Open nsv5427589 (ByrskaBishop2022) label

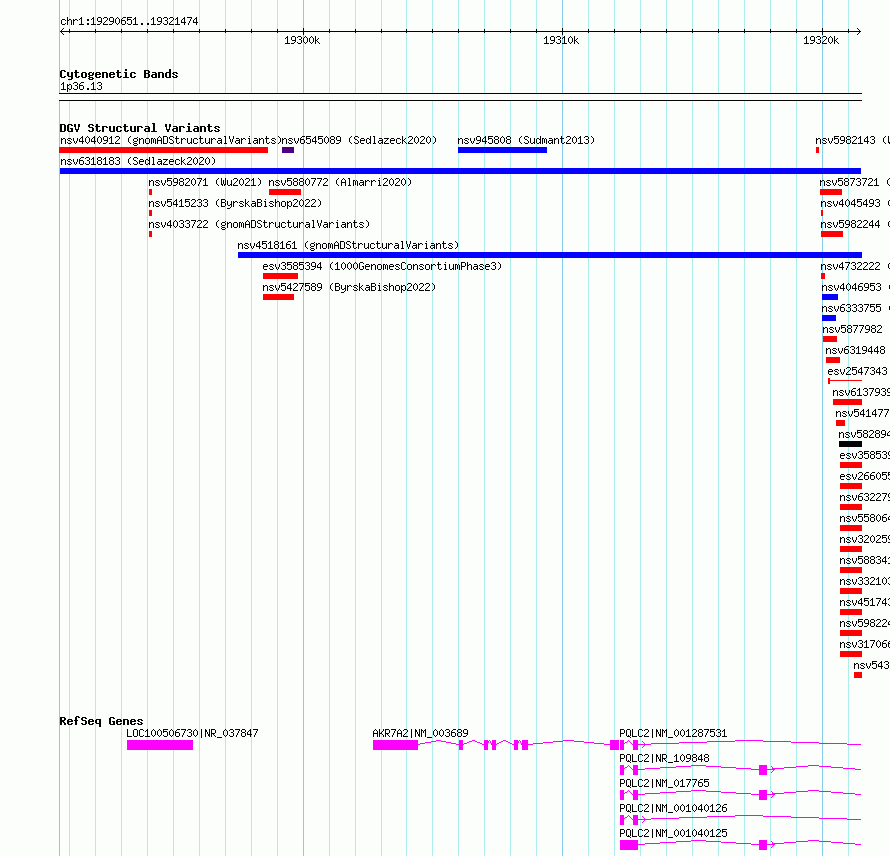point(349,287)
